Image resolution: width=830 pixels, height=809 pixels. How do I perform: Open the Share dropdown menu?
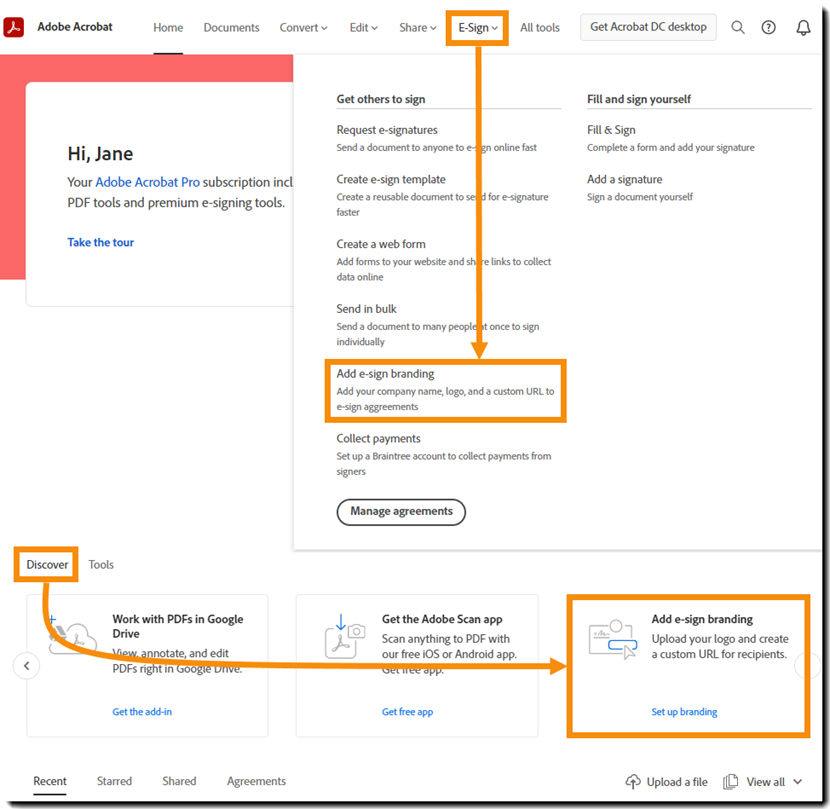pos(418,28)
